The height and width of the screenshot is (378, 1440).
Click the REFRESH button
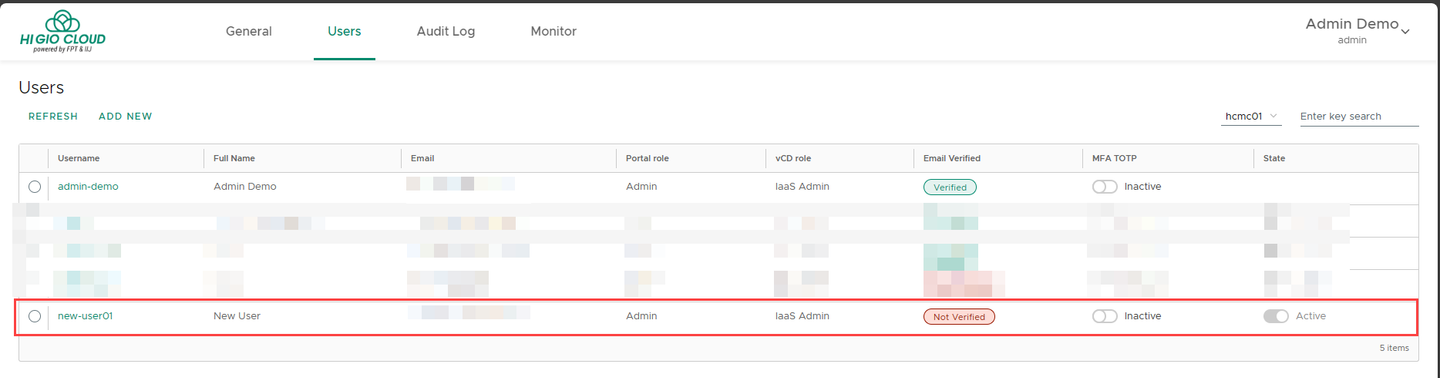(53, 116)
